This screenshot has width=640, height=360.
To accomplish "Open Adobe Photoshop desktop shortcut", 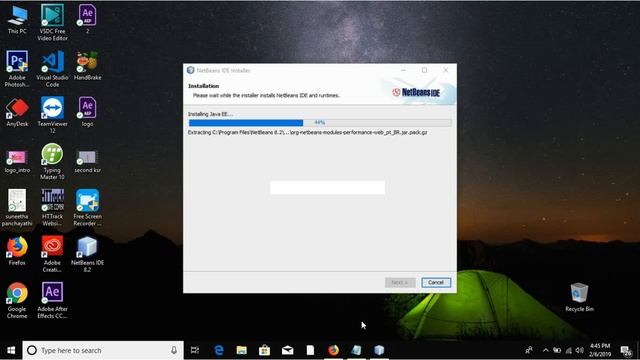I will point(17,69).
